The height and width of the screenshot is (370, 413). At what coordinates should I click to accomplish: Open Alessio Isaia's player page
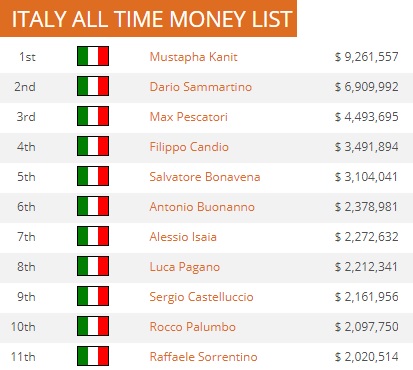183,237
